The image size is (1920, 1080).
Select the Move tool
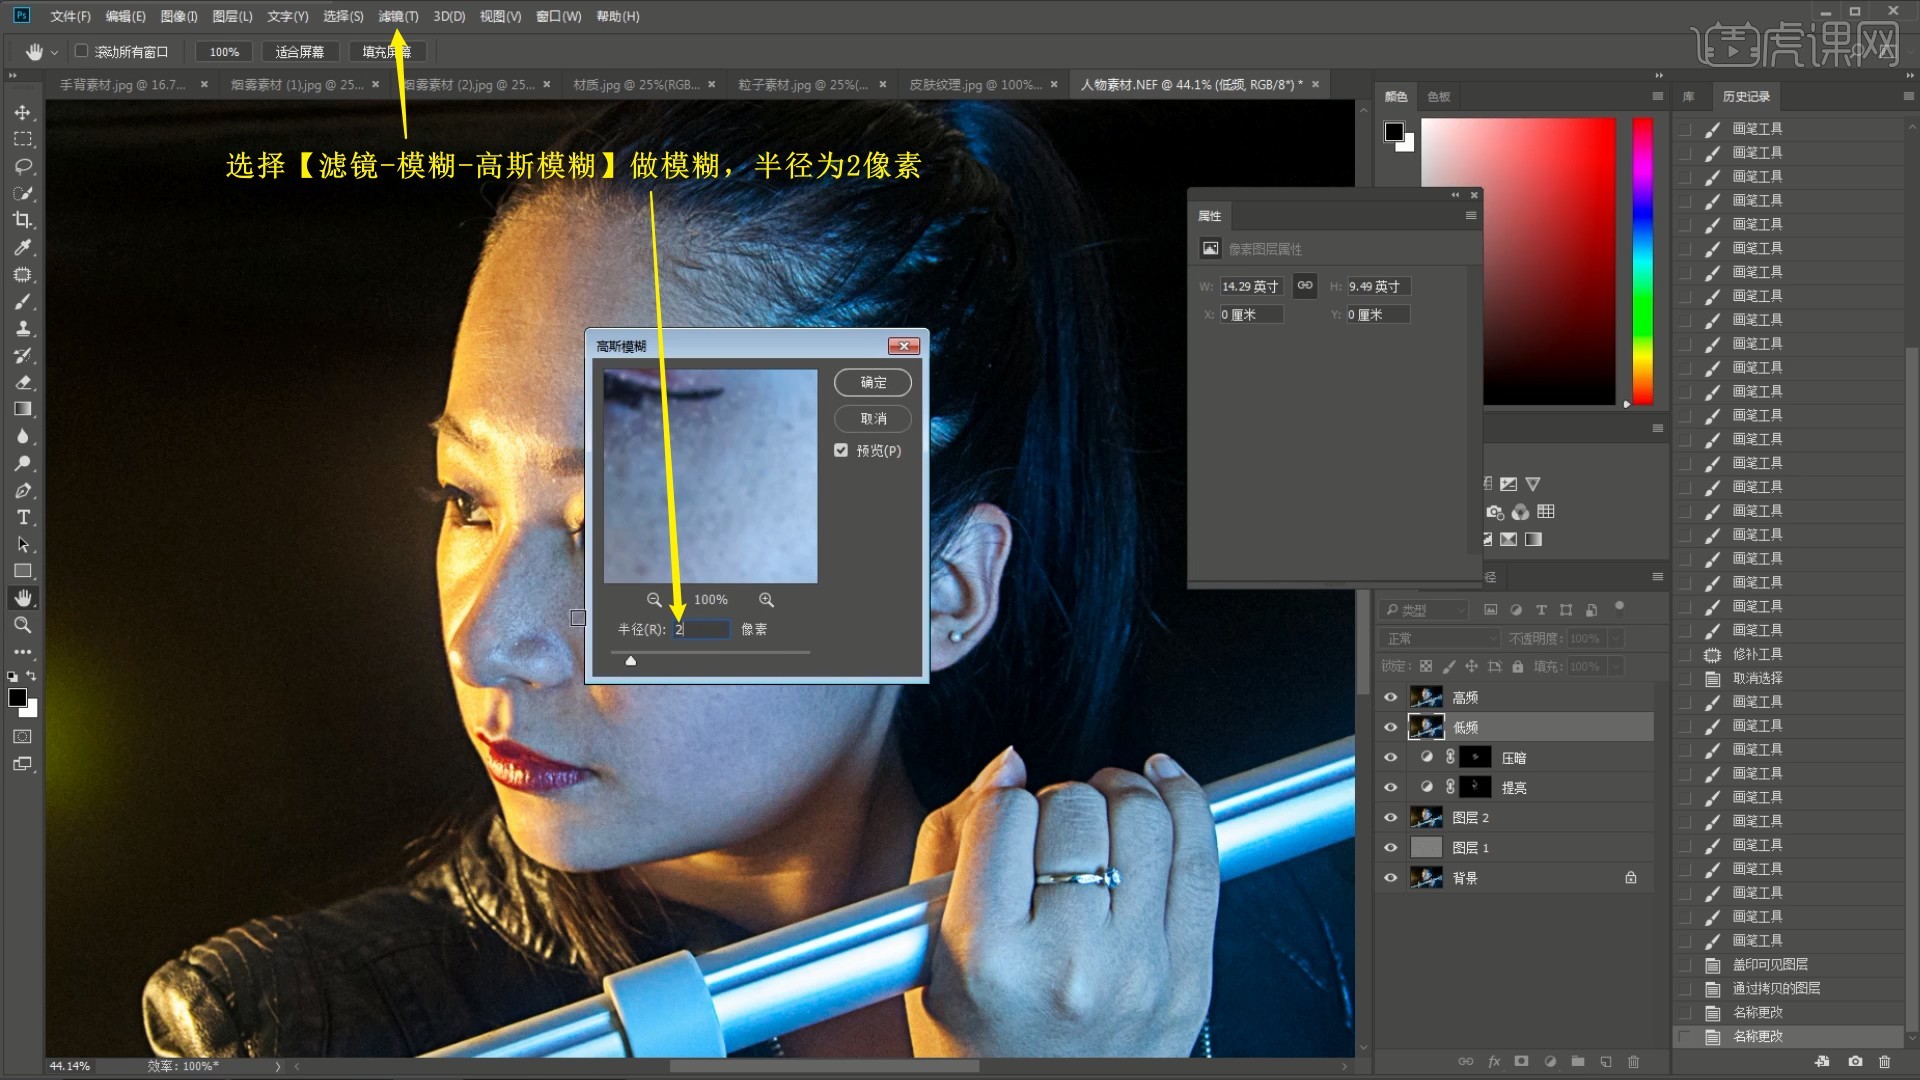[22, 113]
